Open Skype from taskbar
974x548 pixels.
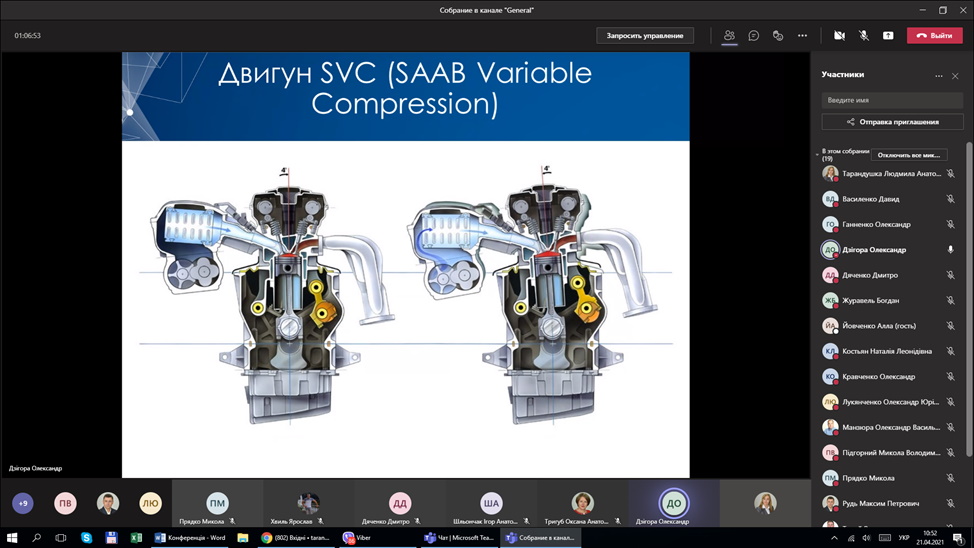pos(86,537)
